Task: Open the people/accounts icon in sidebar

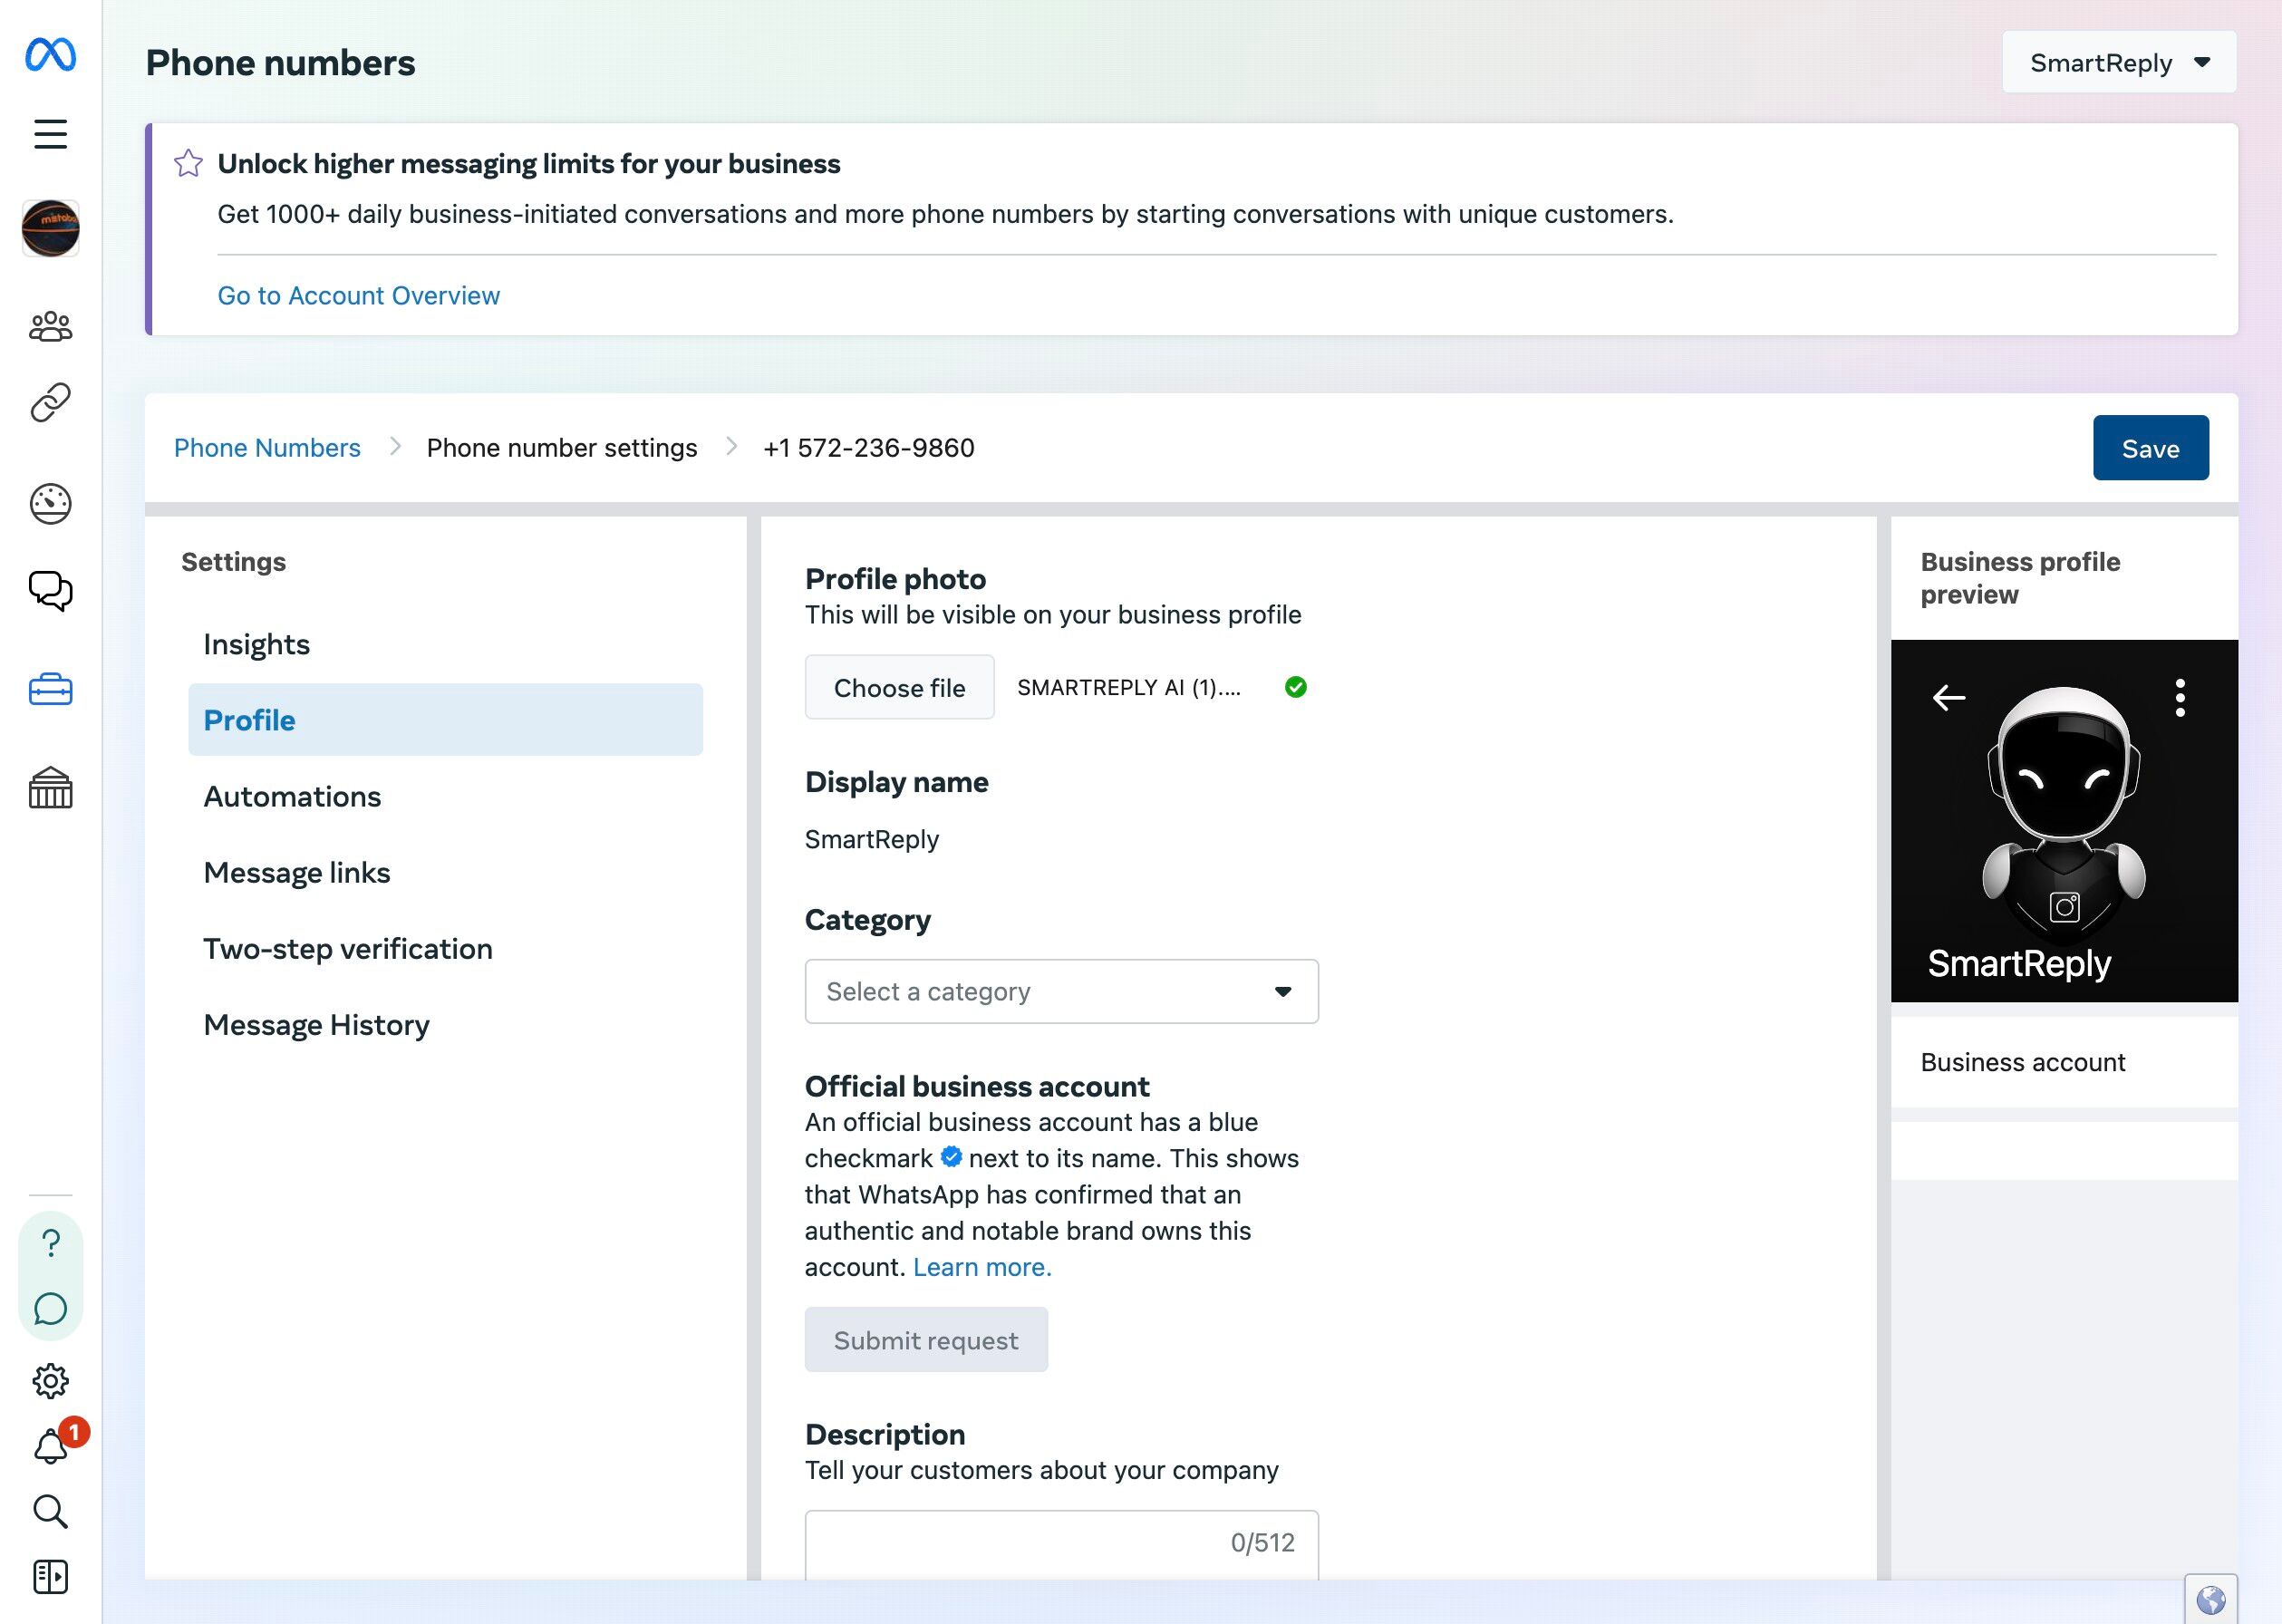Action: pos(50,326)
